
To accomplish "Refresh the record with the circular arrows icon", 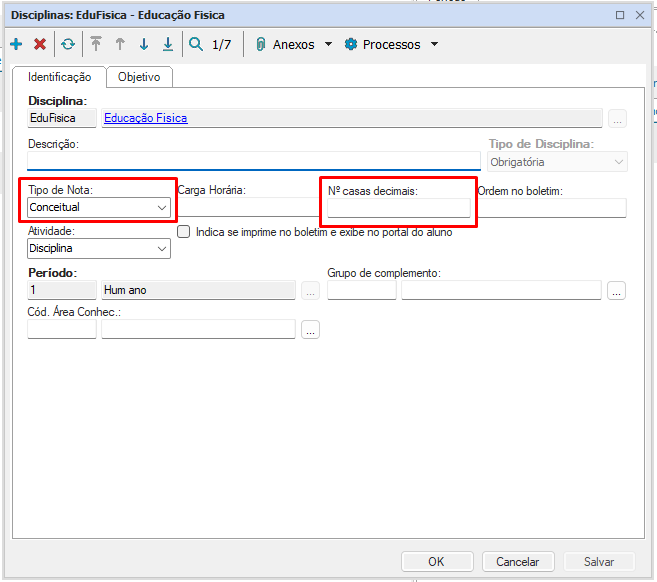I will point(68,44).
